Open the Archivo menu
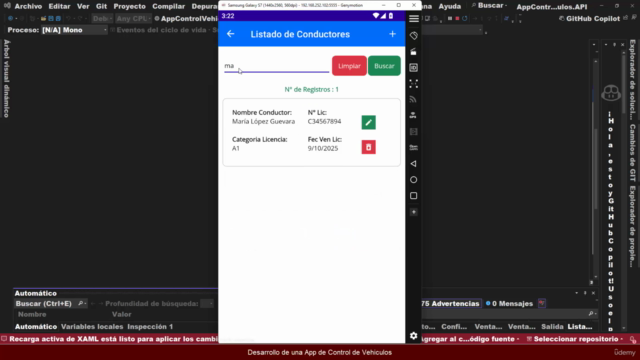Viewport: 640px width, 360px height. (x=28, y=6)
